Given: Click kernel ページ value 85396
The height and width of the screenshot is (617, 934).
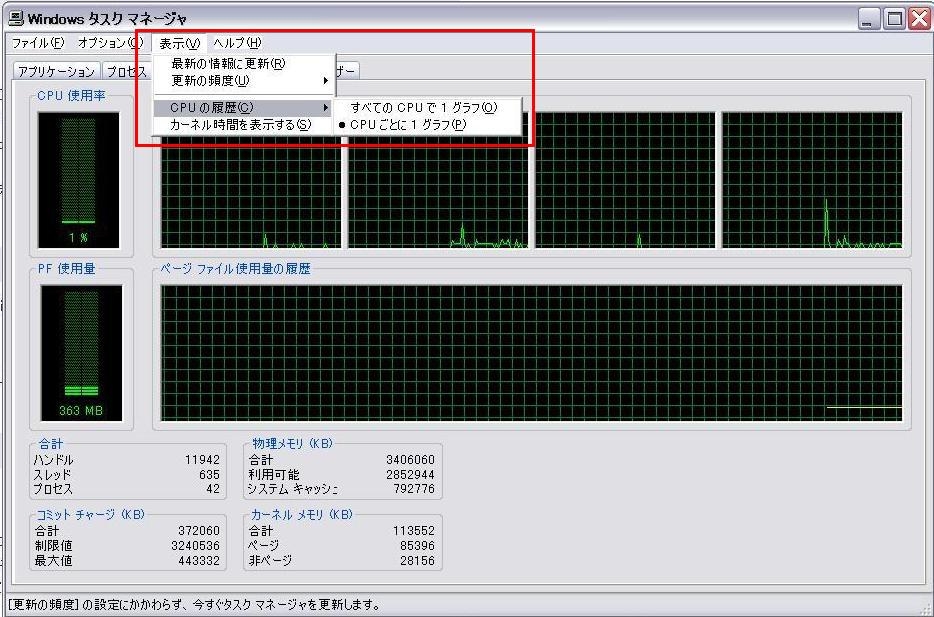Looking at the screenshot, I should pyautogui.click(x=418, y=546).
